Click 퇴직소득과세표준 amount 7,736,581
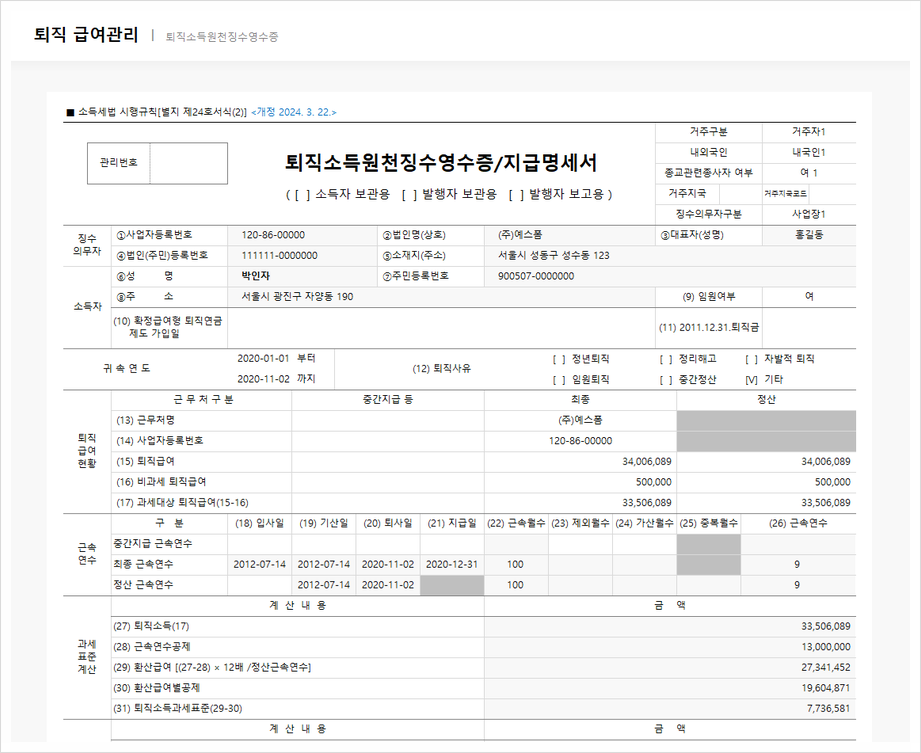This screenshot has width=921, height=753. coord(829,708)
